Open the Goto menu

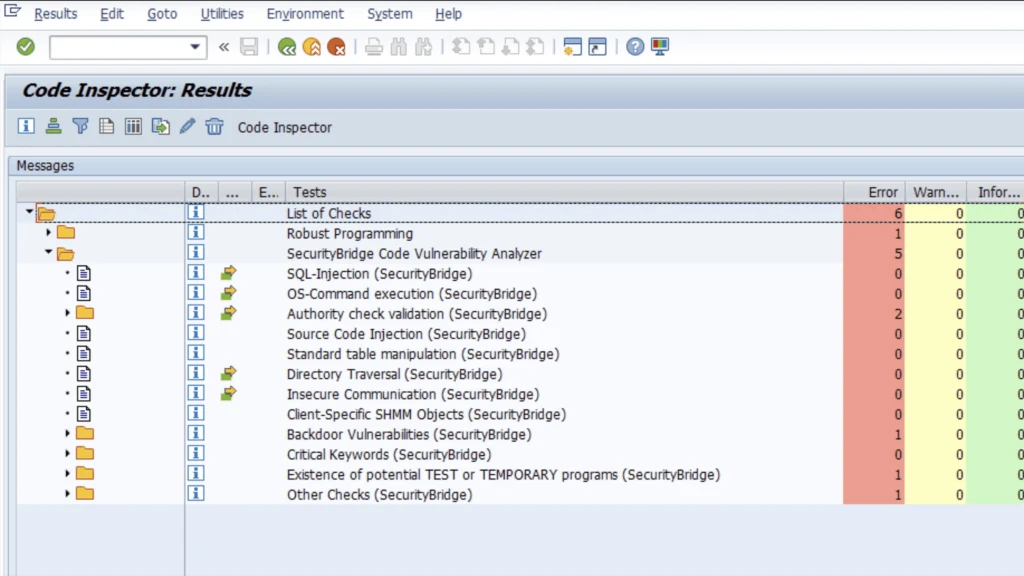tap(162, 14)
